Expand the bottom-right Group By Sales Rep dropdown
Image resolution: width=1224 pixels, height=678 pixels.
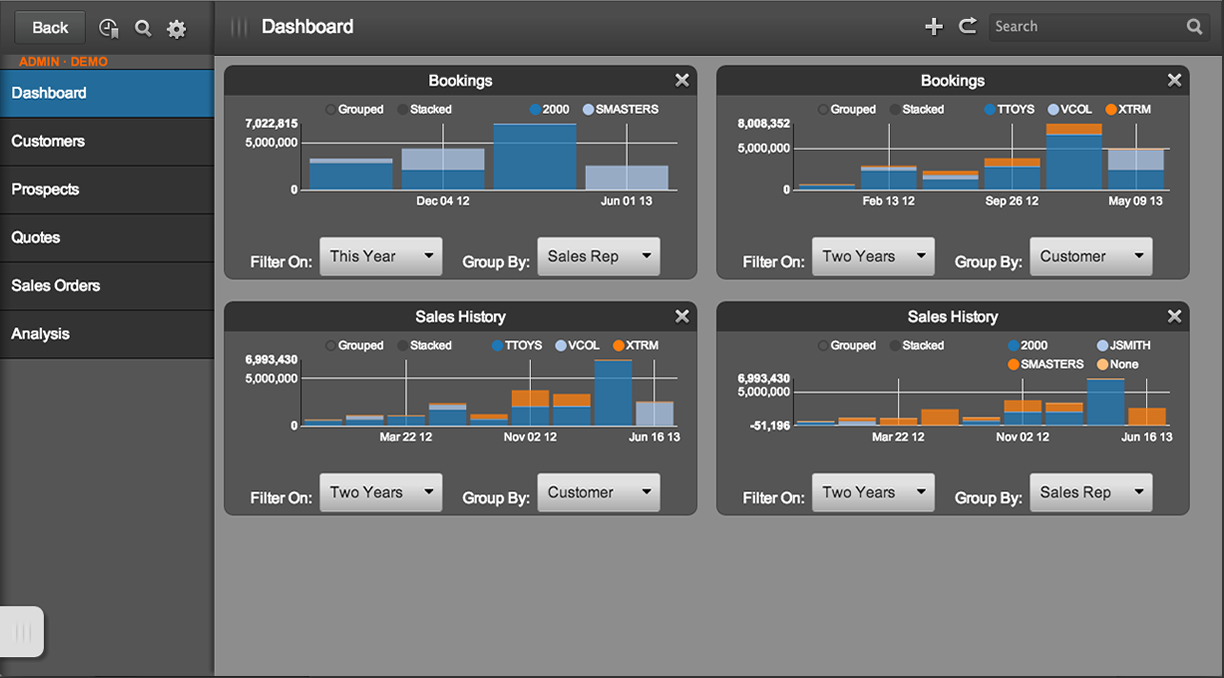point(1091,492)
